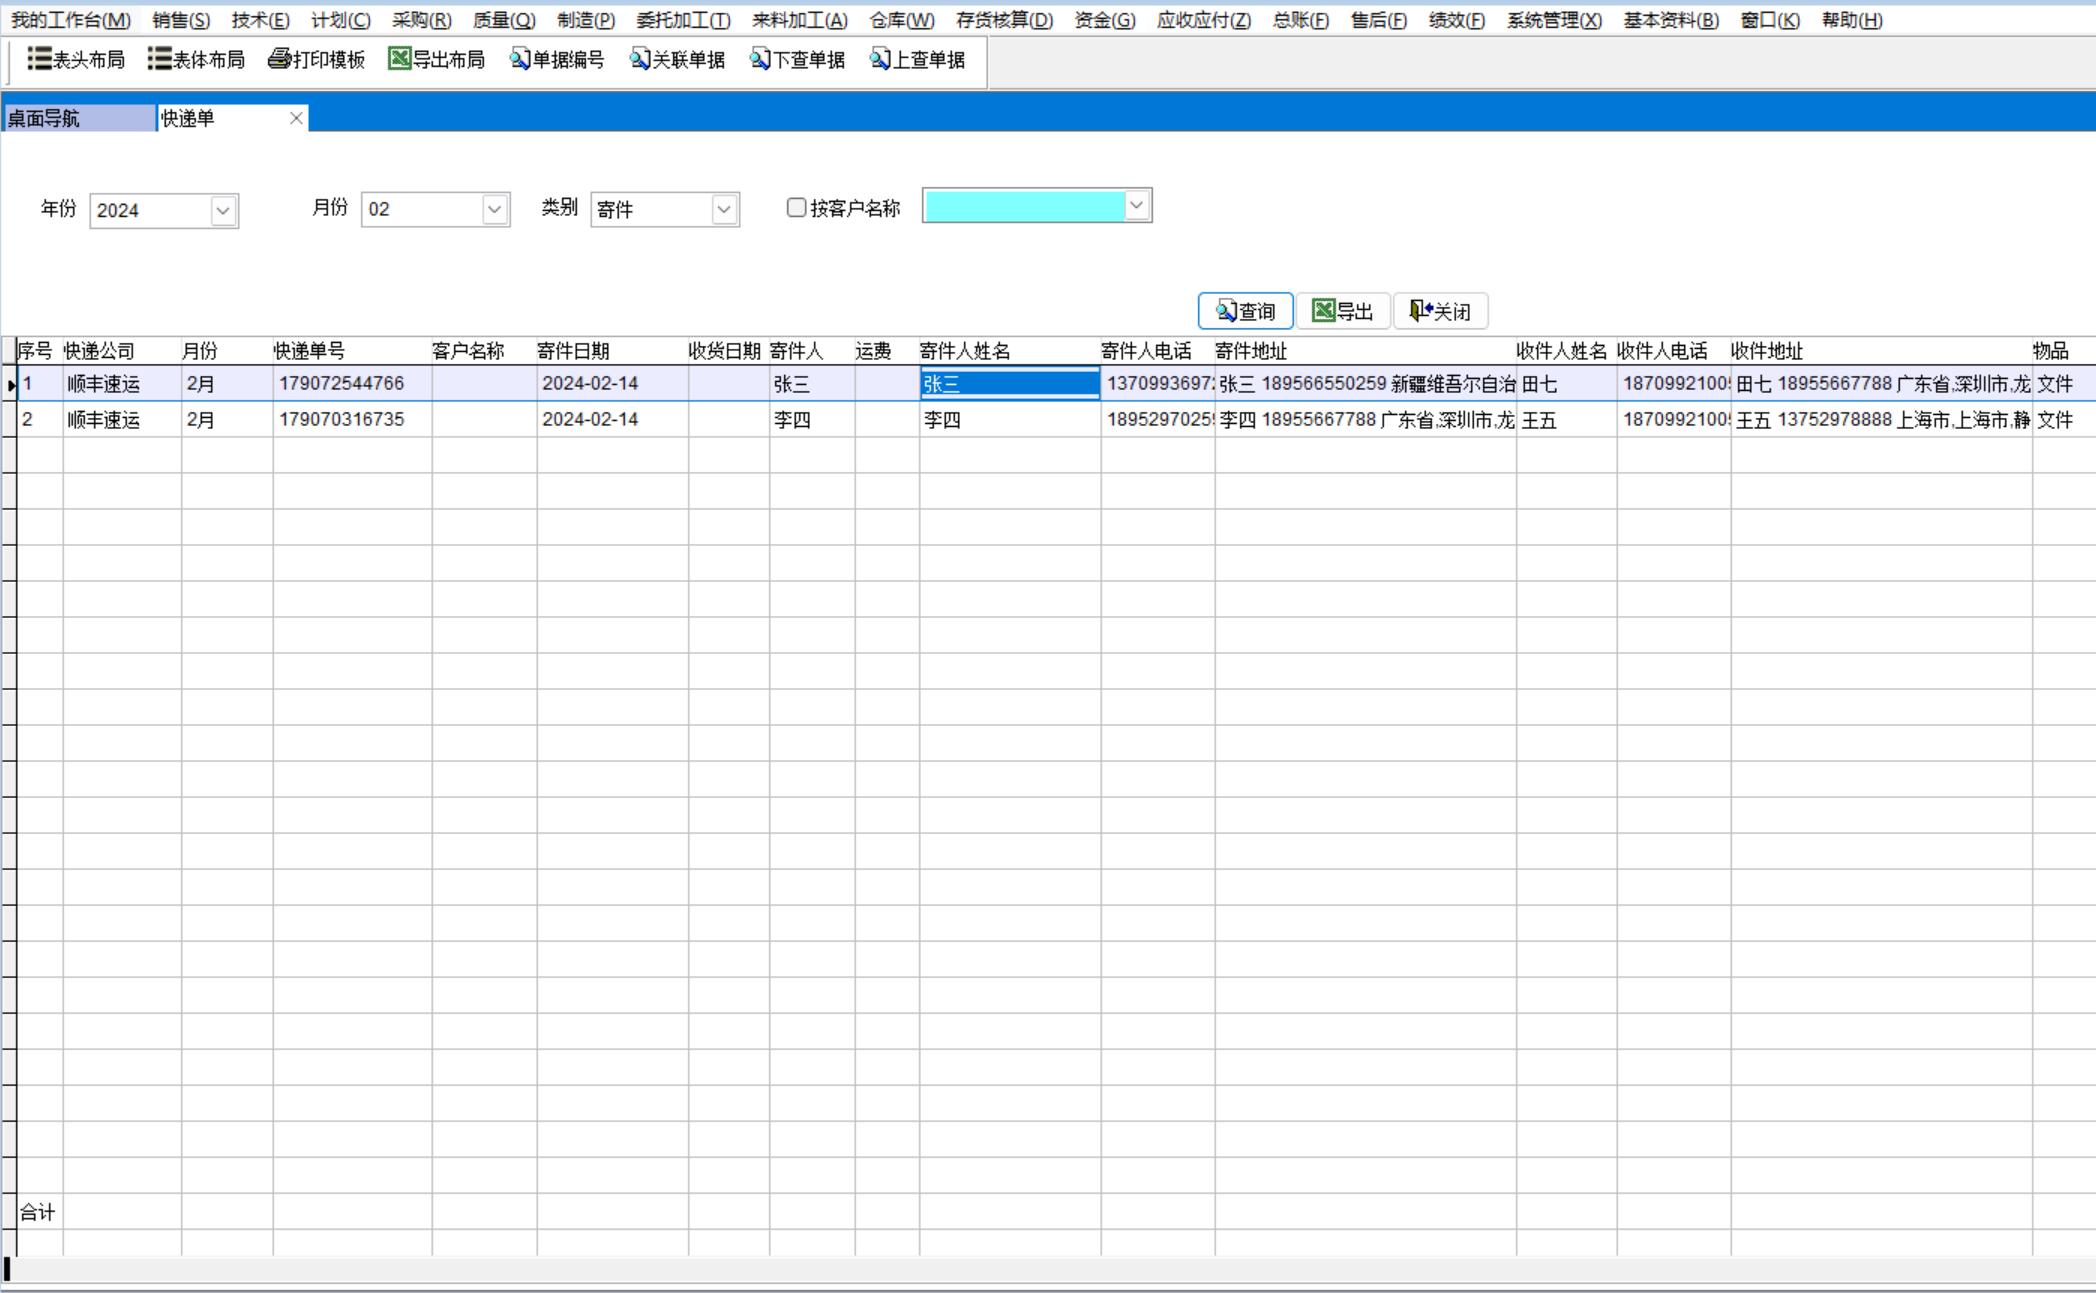Image resolution: width=2096 pixels, height=1293 pixels.
Task: Click the 导出 button
Action: (x=1342, y=311)
